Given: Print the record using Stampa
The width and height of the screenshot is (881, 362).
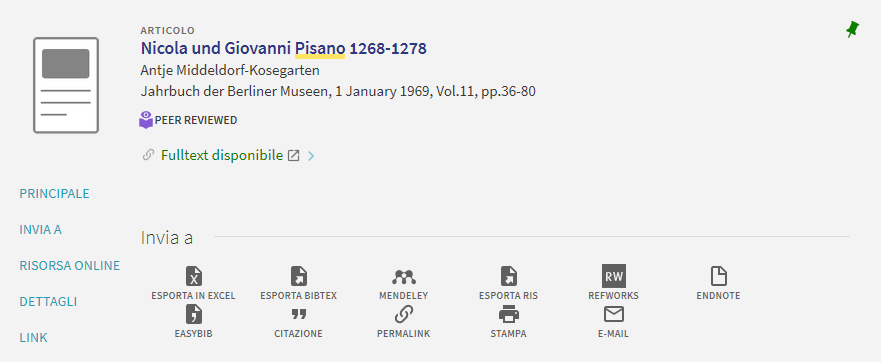Looking at the screenshot, I should click(508, 314).
